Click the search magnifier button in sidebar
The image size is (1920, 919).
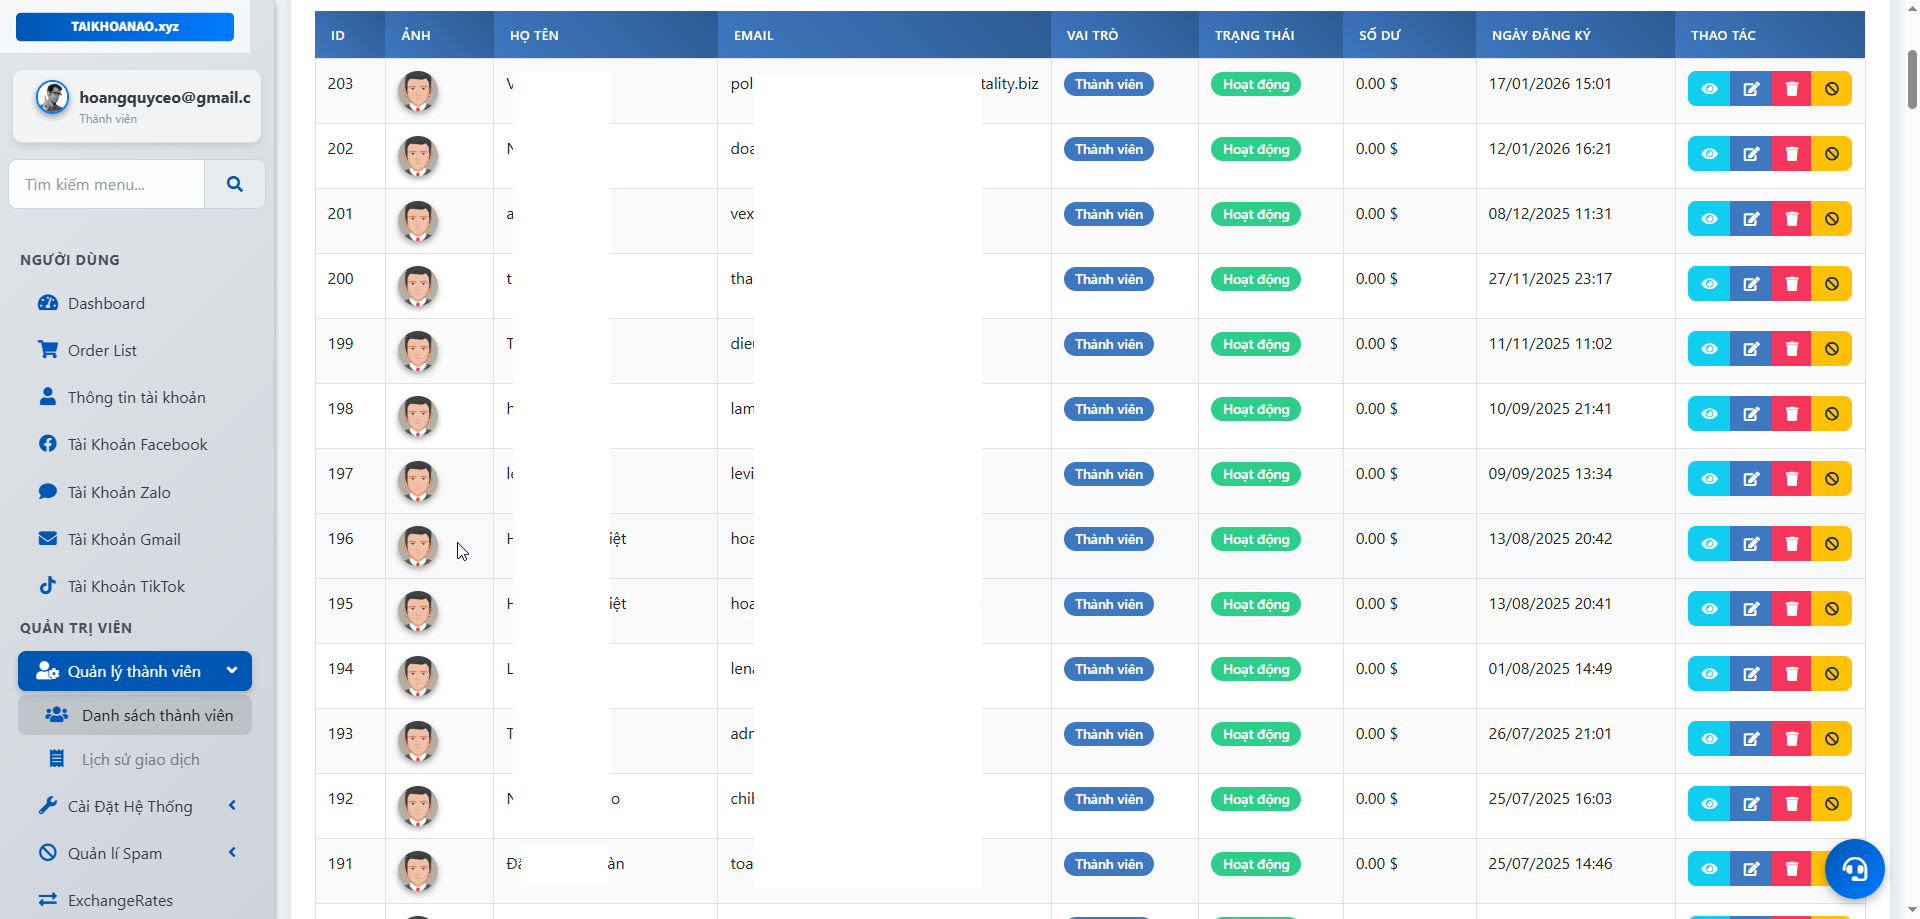pyautogui.click(x=235, y=184)
